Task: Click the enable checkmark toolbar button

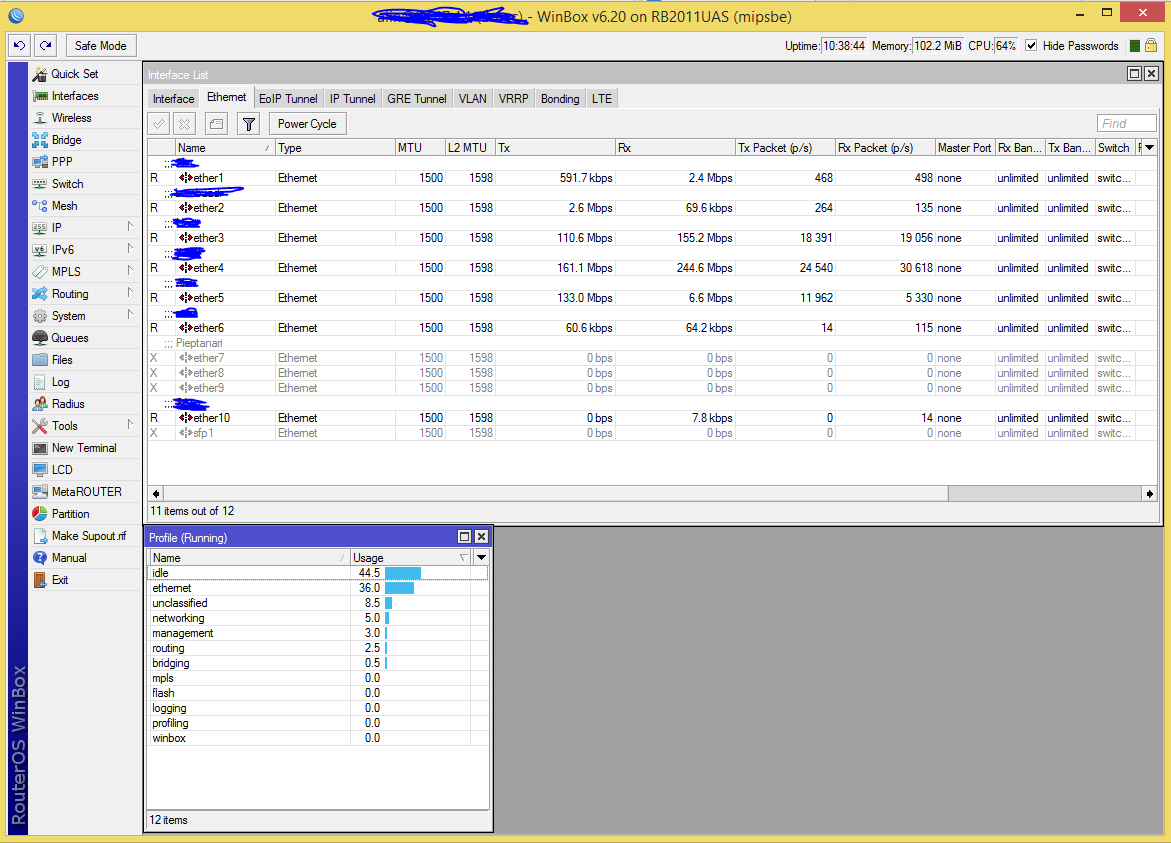Action: (x=159, y=124)
